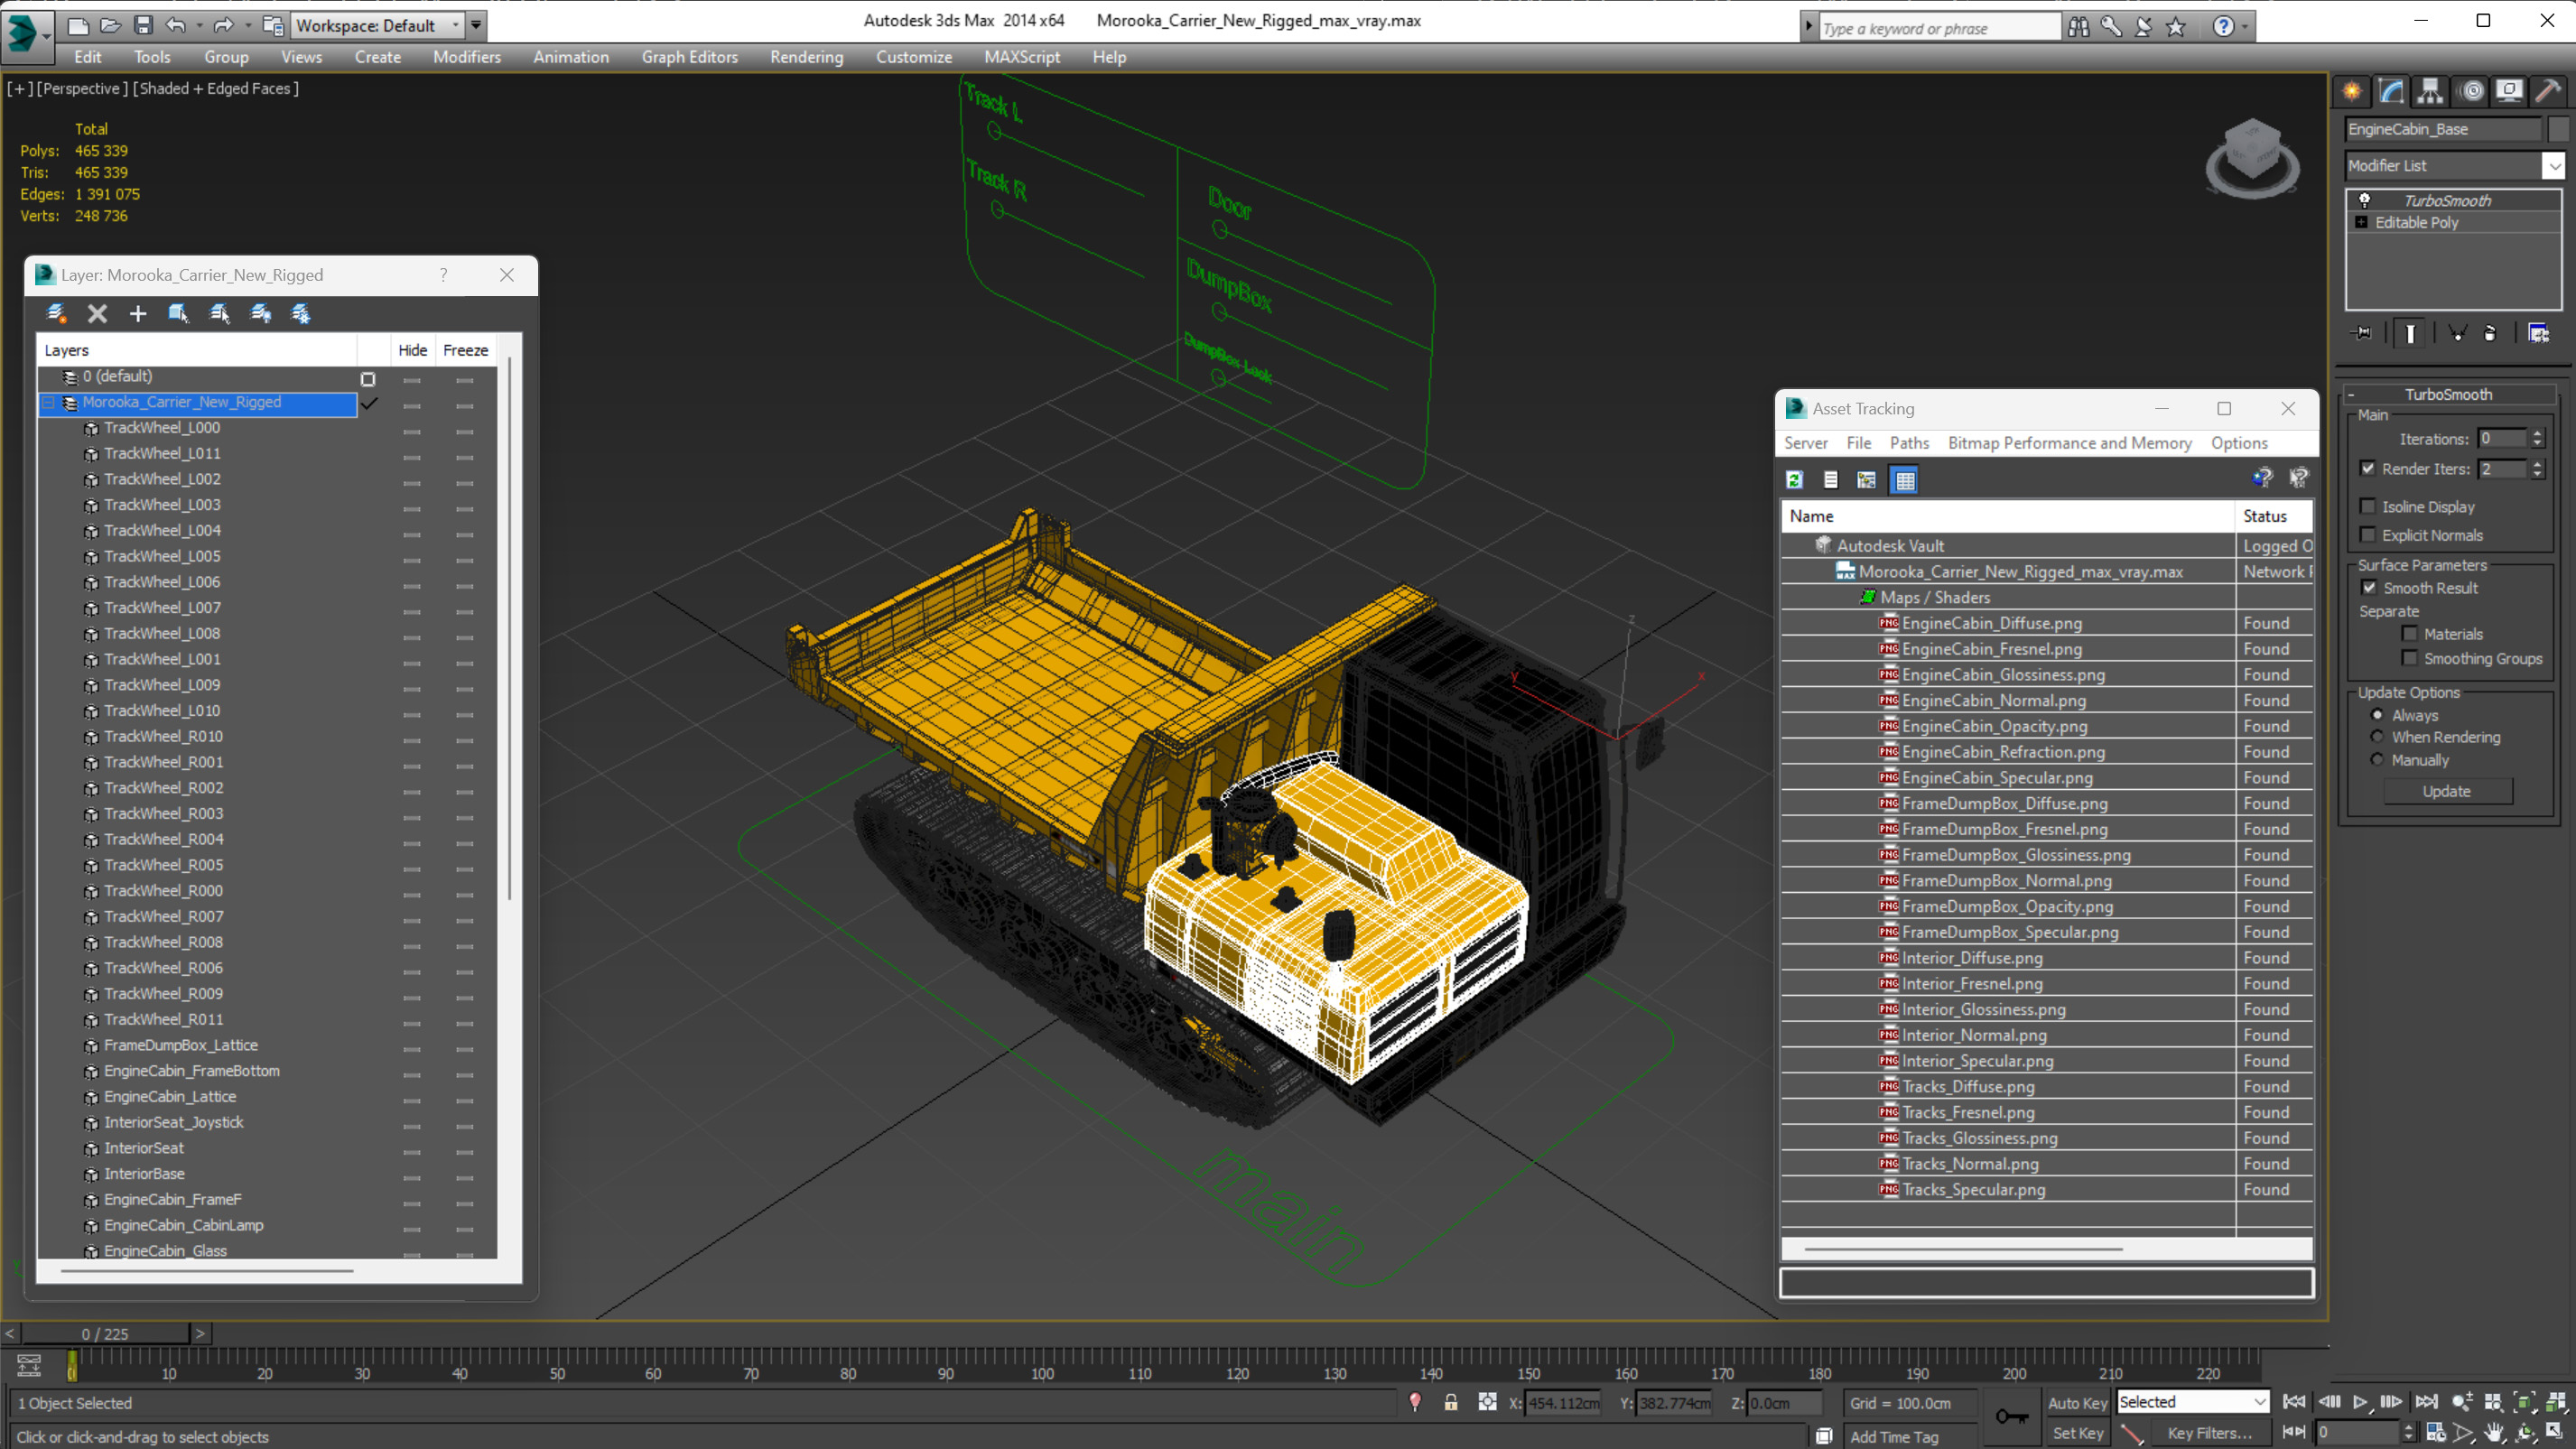
Task: Click the Set Key button
Action: 2077,1433
